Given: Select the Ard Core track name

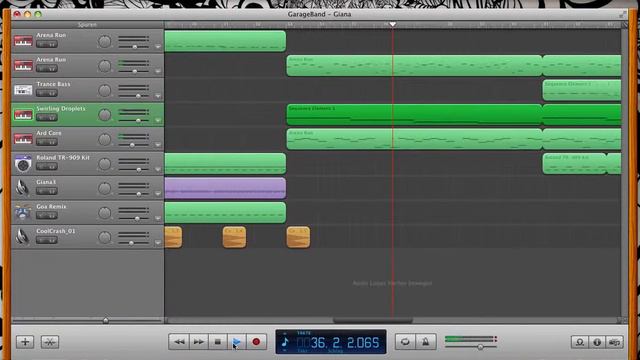Looking at the screenshot, I should pyautogui.click(x=49, y=133).
